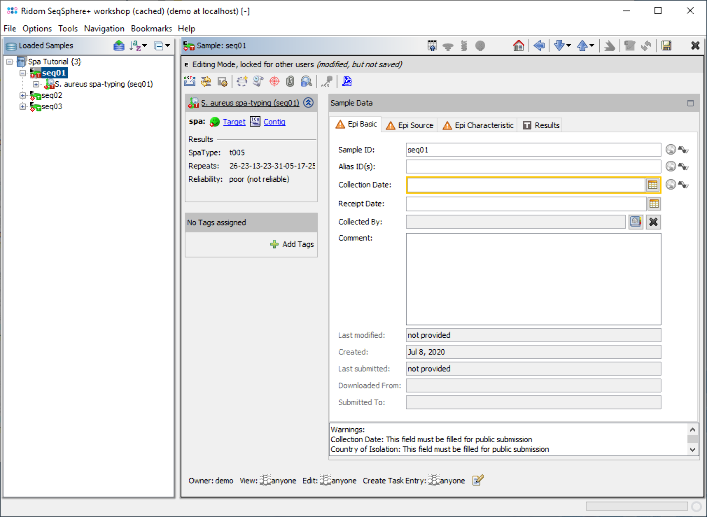Open Receipt Date calendar picker
The image size is (707, 517).
coord(654,203)
